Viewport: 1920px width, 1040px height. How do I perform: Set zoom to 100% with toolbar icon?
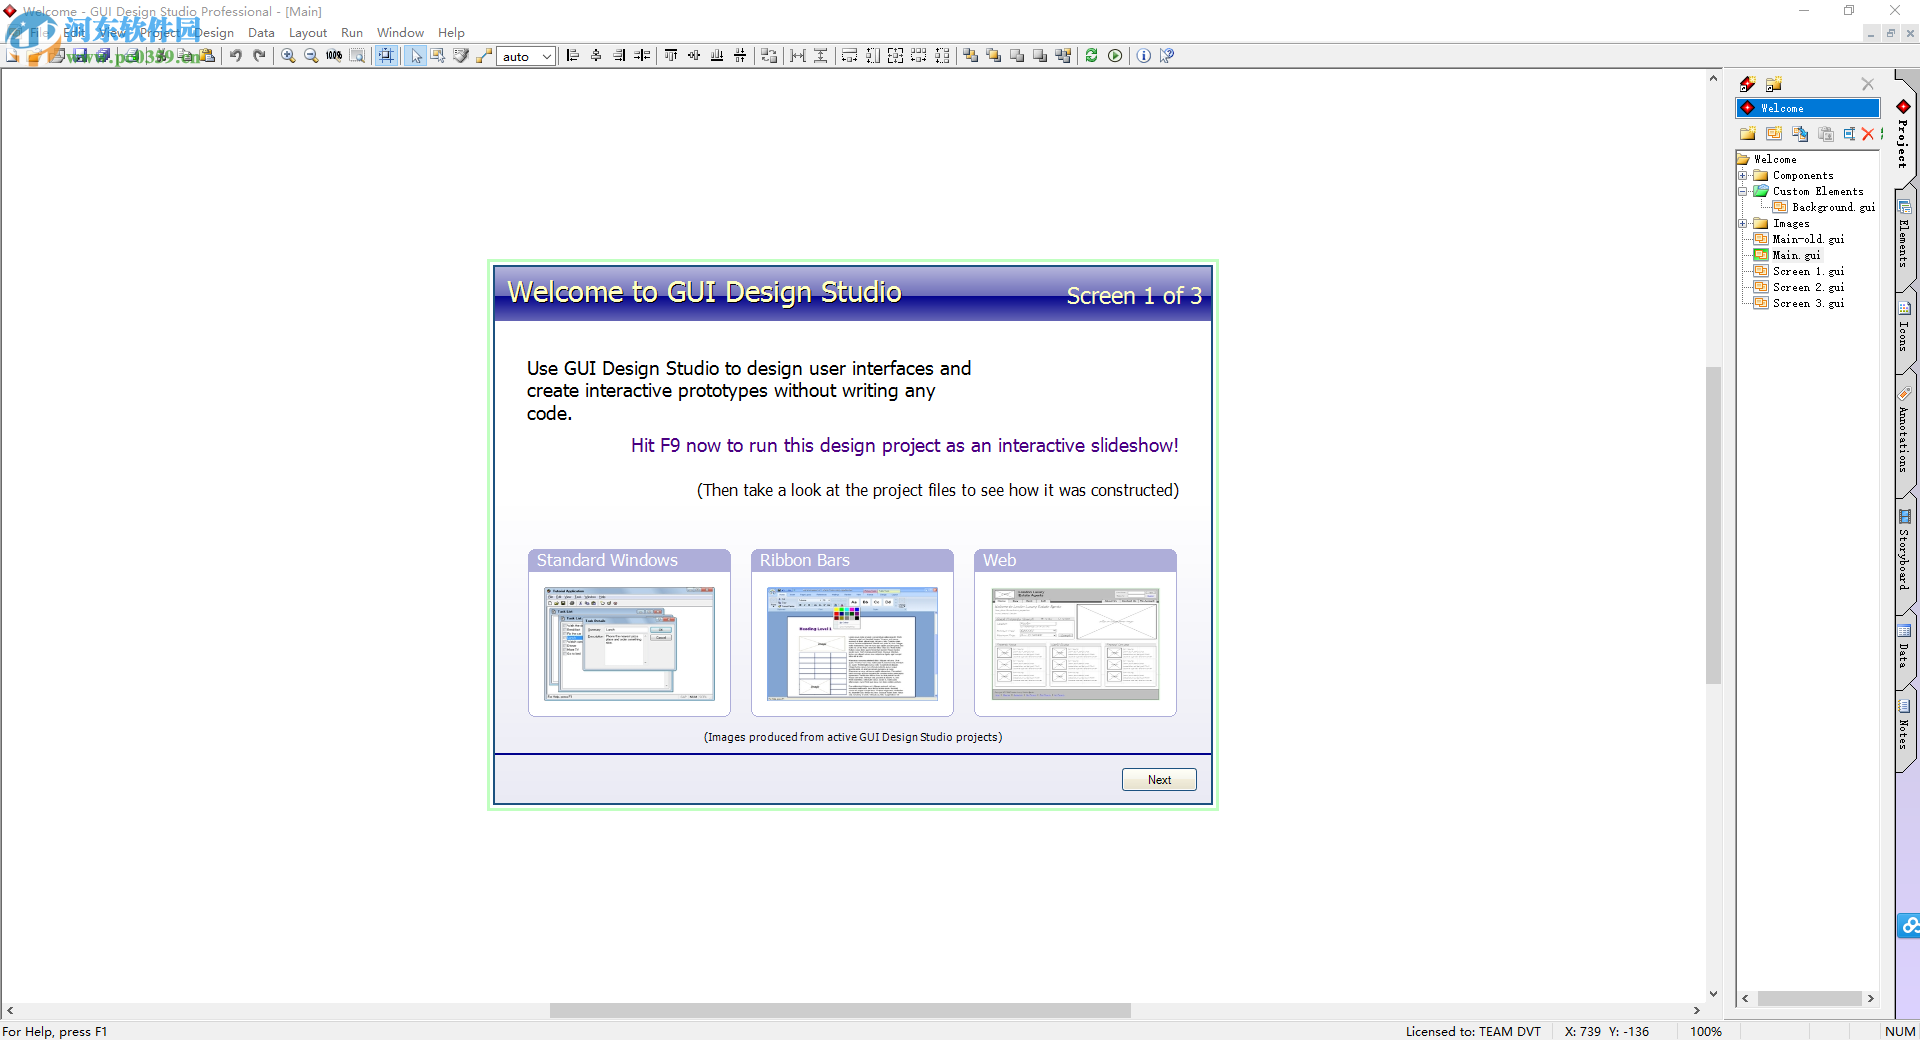[x=334, y=56]
